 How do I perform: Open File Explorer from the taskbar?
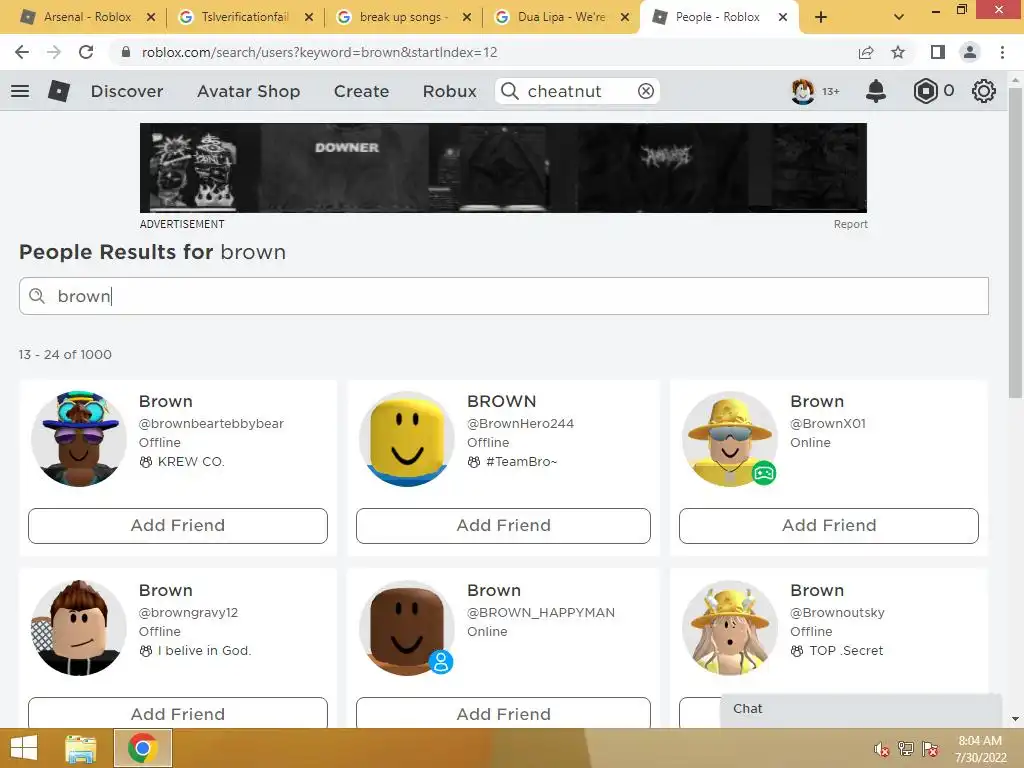click(81, 748)
